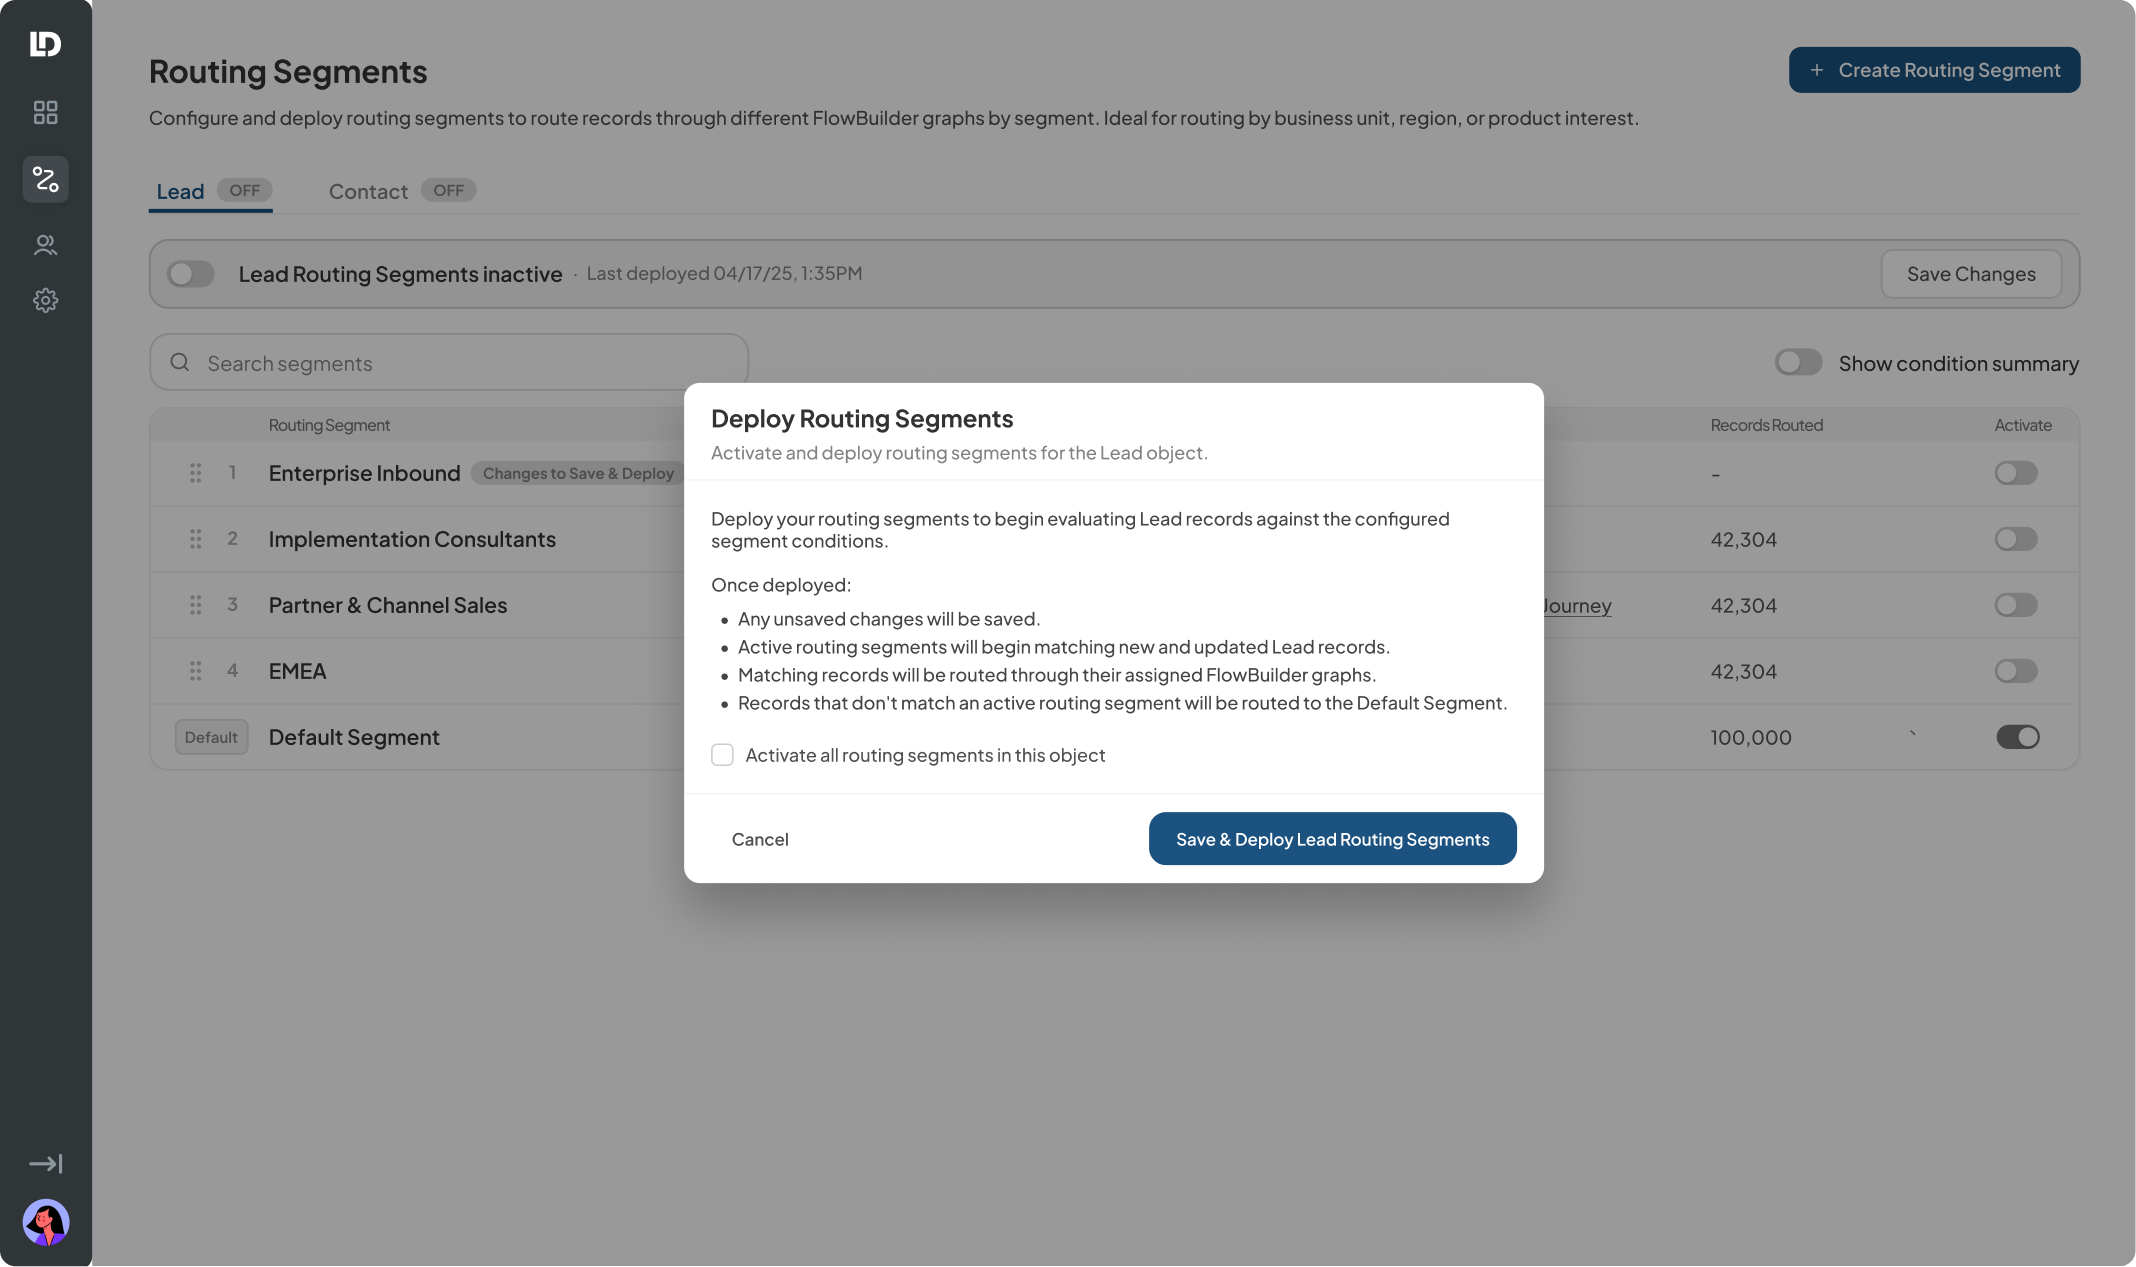Viewport: 2136px width, 1267px height.
Task: Switch to the Lead tab
Action: coord(211,191)
